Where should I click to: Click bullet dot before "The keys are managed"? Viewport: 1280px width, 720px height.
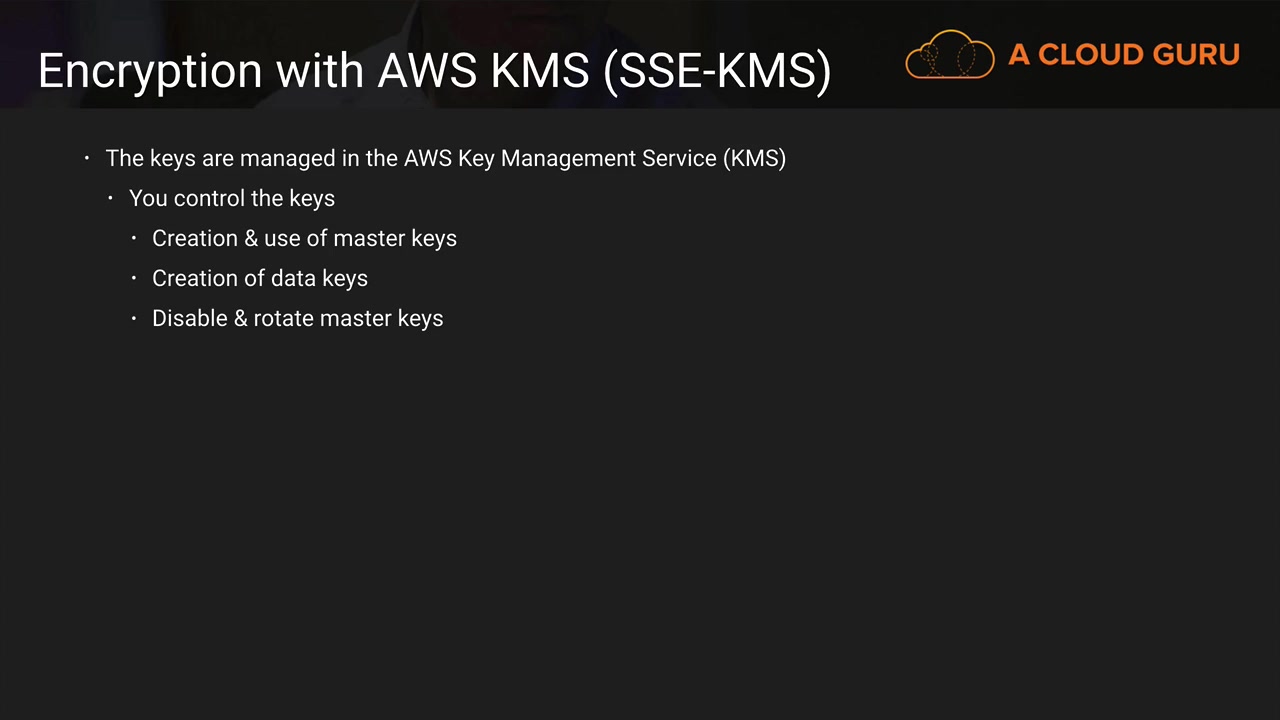click(x=87, y=158)
